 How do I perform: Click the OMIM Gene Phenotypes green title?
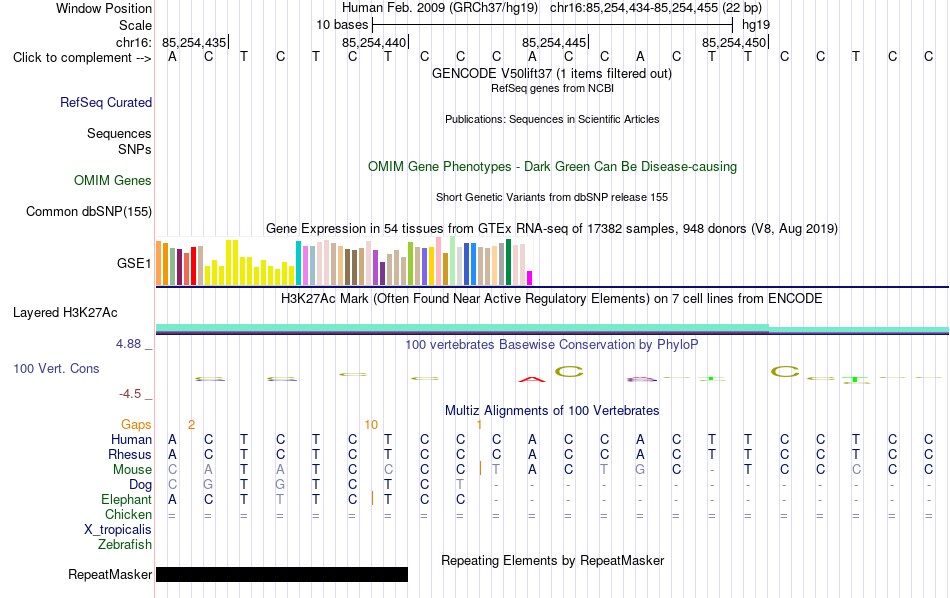[552, 167]
